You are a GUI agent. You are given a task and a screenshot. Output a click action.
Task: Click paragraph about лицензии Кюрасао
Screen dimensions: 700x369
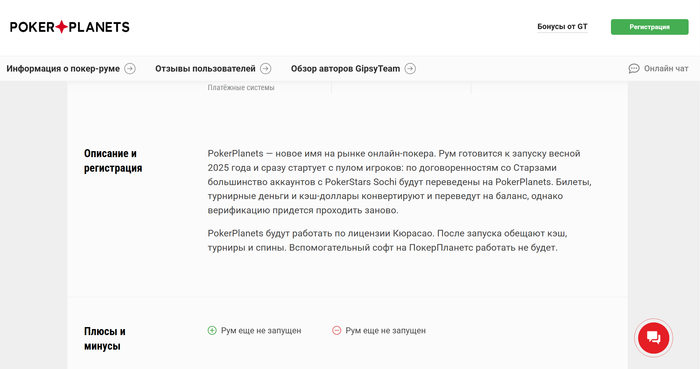point(388,240)
